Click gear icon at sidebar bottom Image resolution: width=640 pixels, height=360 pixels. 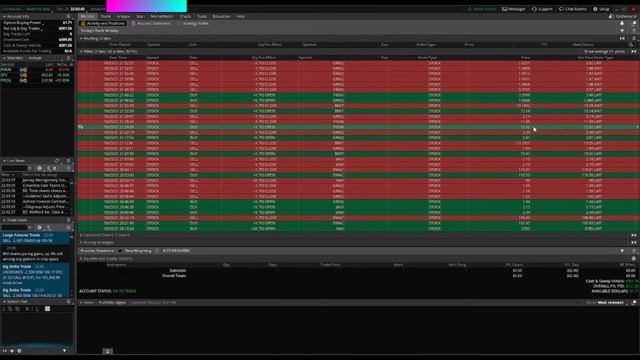(x=19, y=351)
